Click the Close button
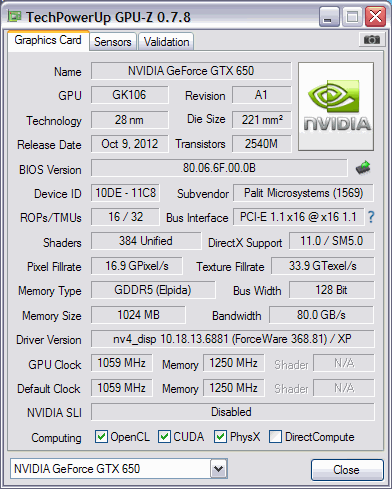This screenshot has width=392, height=489. 347,470
